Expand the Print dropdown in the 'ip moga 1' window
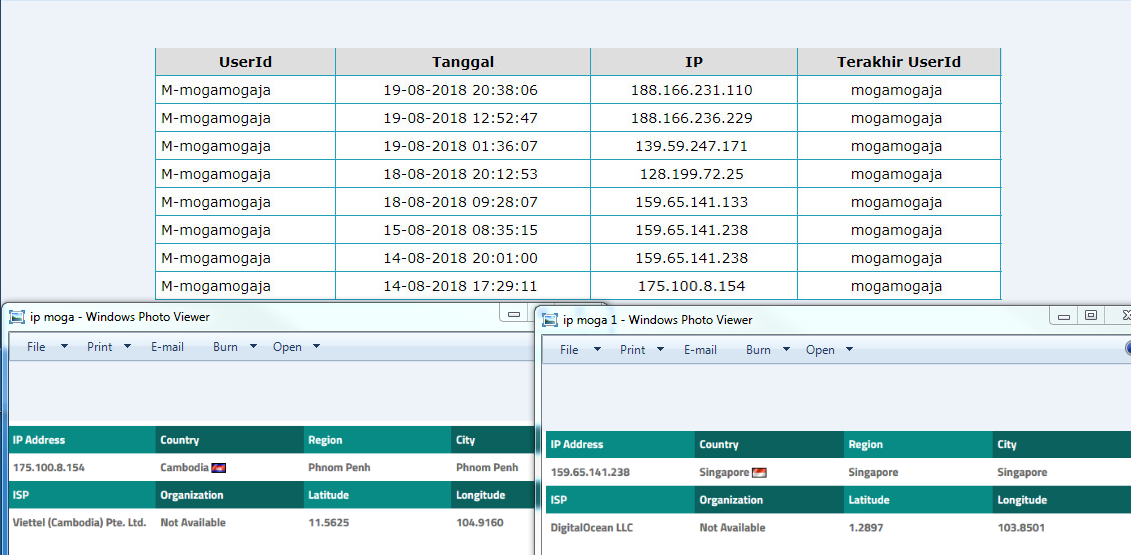Viewport: 1131px width, 555px height. tap(641, 350)
